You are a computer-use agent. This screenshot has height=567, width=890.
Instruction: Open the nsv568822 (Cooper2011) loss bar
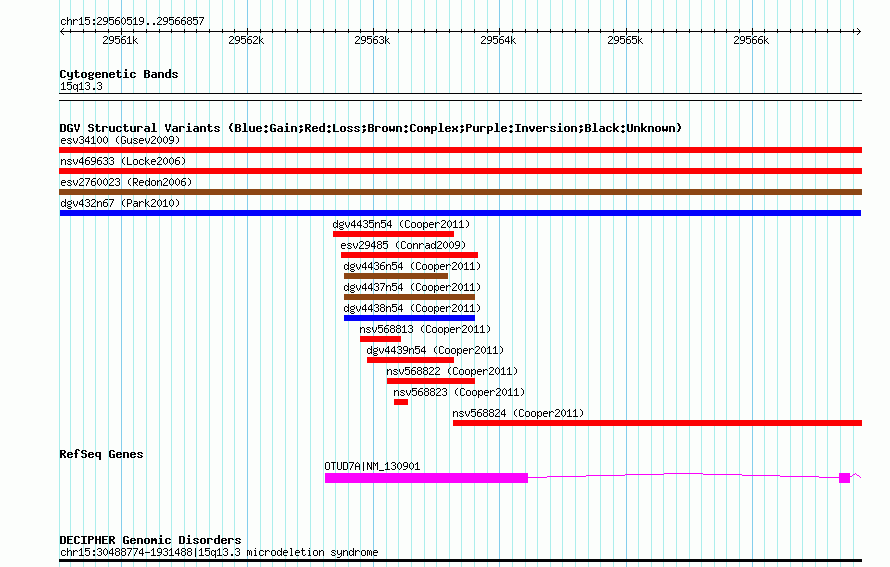pyautogui.click(x=431, y=381)
